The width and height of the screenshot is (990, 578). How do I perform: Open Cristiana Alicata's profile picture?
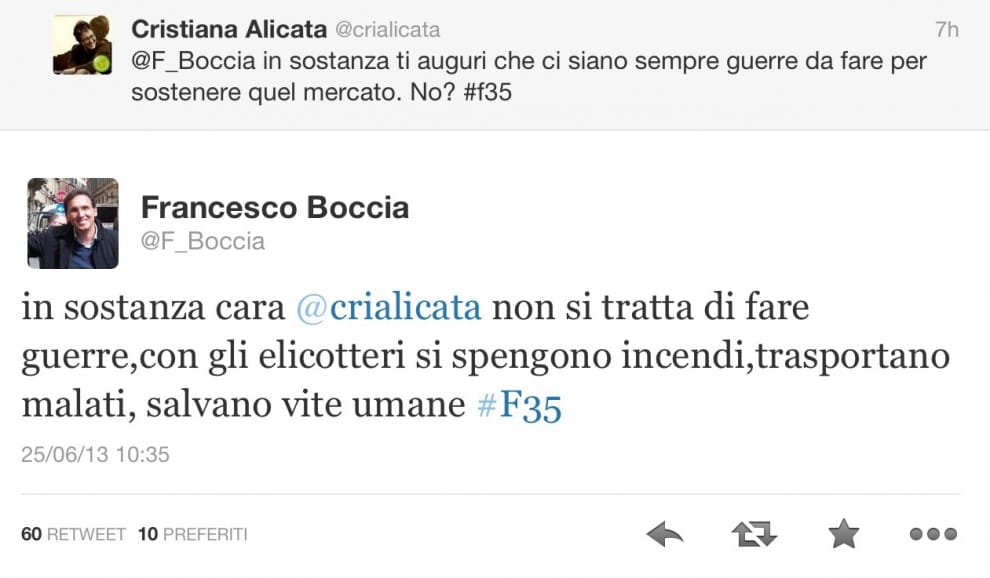[x=83, y=45]
